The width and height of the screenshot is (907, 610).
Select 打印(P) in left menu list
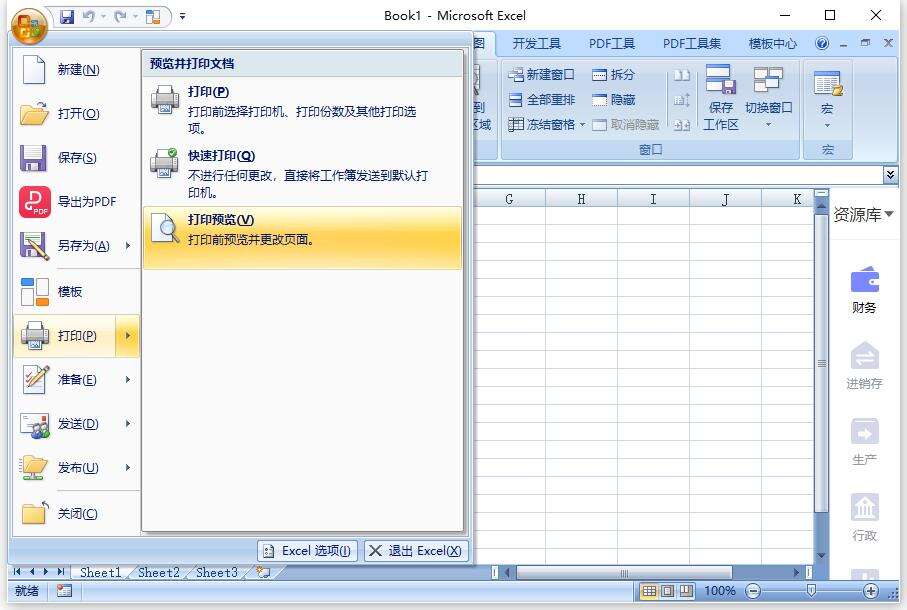(65, 336)
